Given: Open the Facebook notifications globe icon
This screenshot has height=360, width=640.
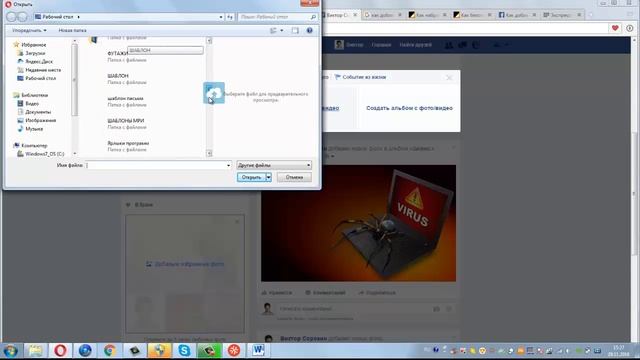Looking at the screenshot, I should (476, 45).
